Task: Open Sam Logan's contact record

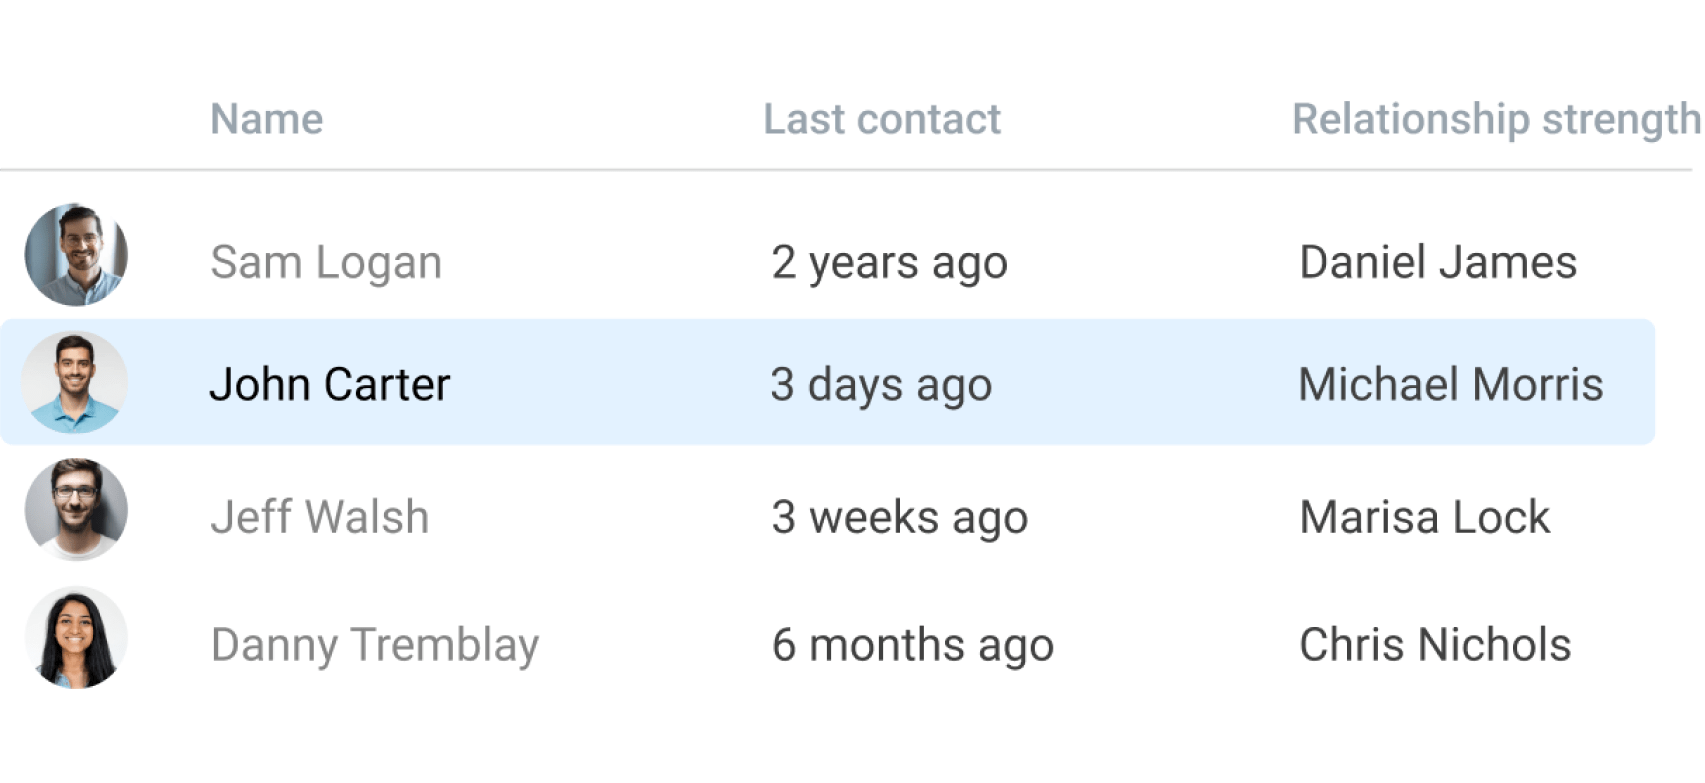Action: coord(326,263)
